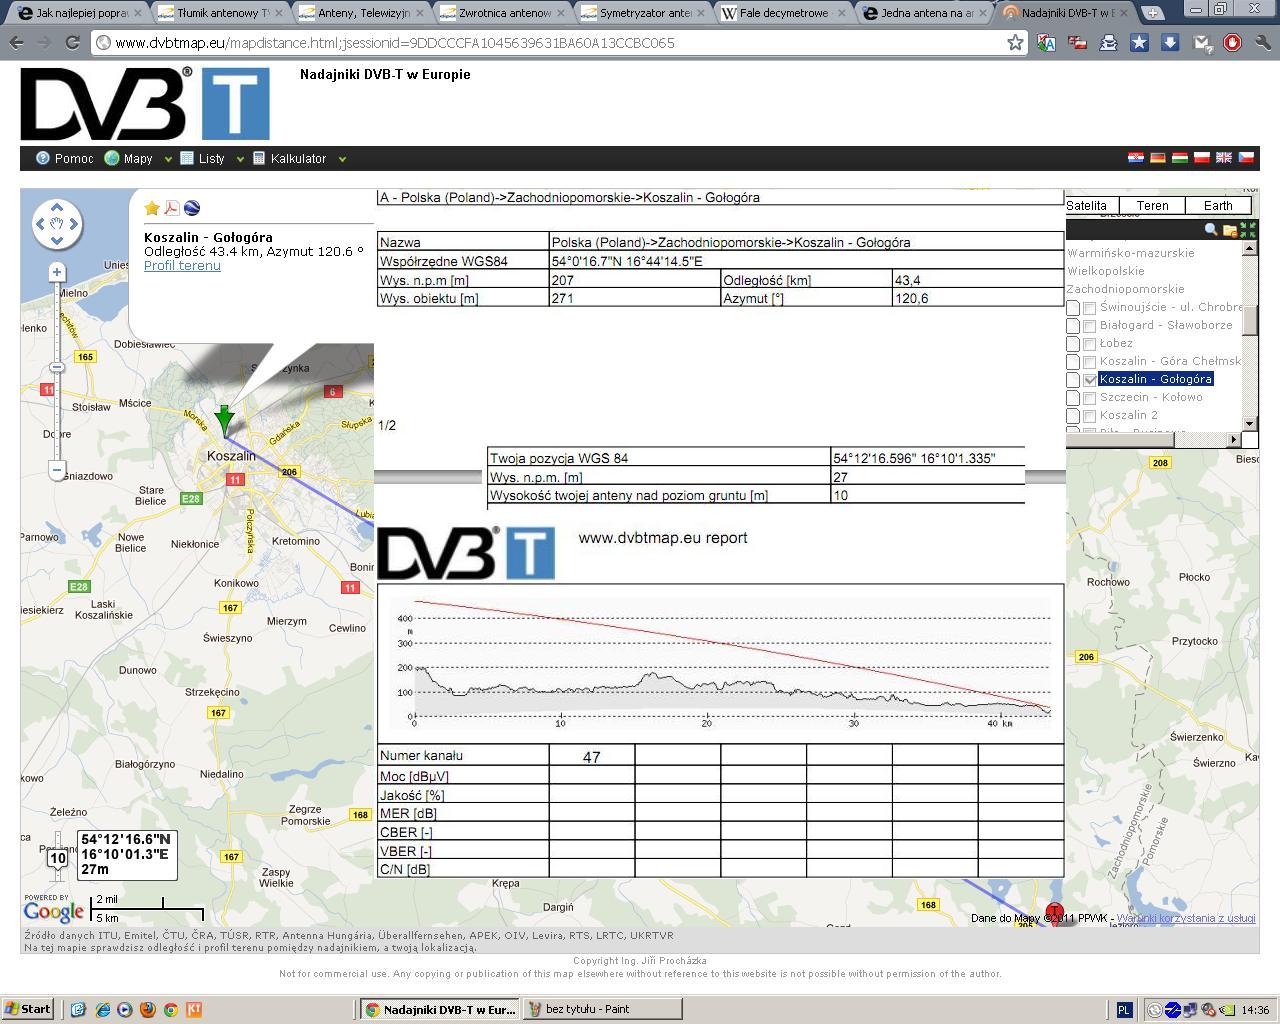Click the red AdBlock stop-hand icon
Image resolution: width=1280 pixels, height=1024 pixels.
tap(1232, 43)
